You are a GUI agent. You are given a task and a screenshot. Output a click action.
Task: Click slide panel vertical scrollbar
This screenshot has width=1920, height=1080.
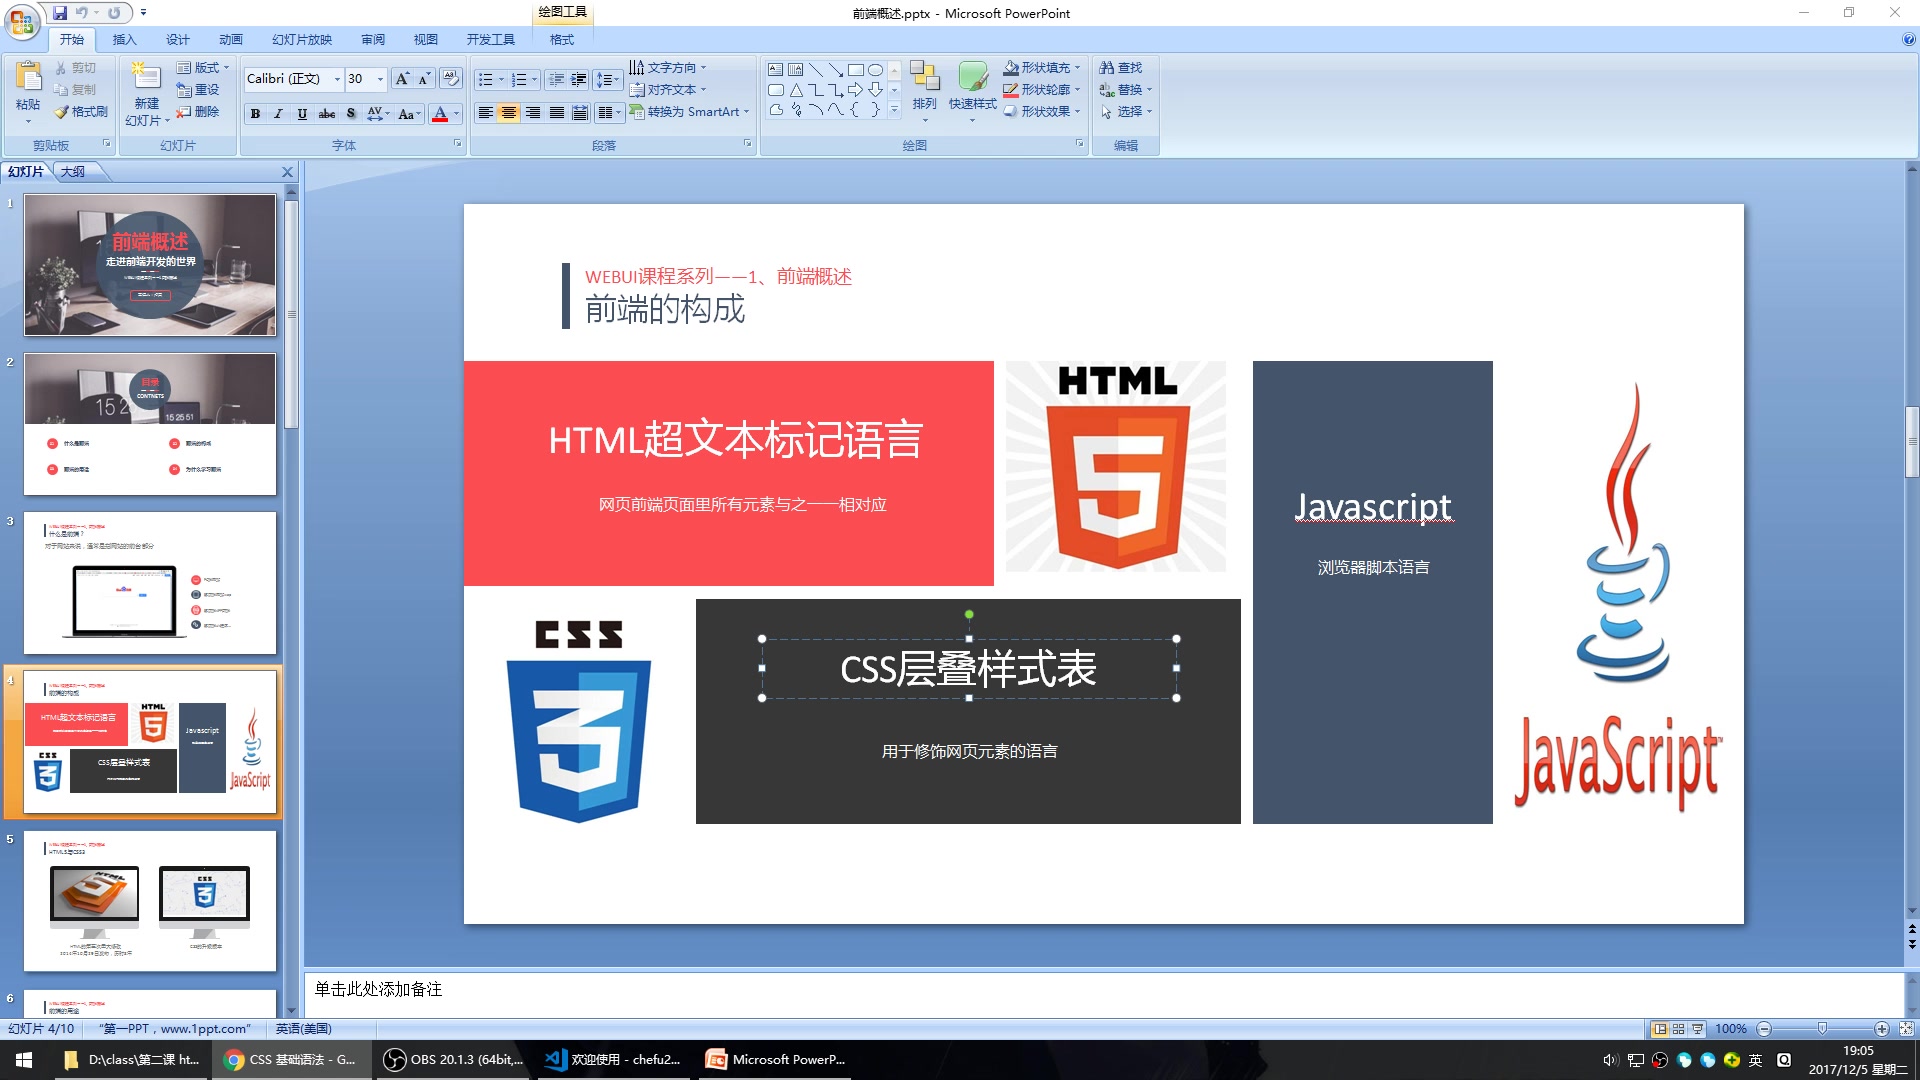291,315
